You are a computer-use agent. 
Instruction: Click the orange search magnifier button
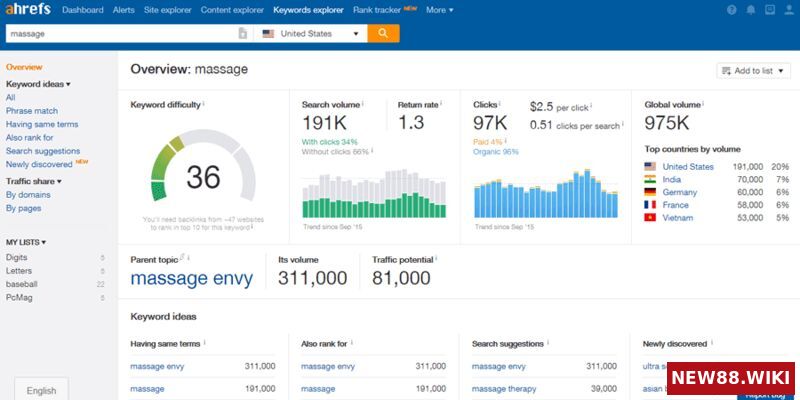(383, 34)
